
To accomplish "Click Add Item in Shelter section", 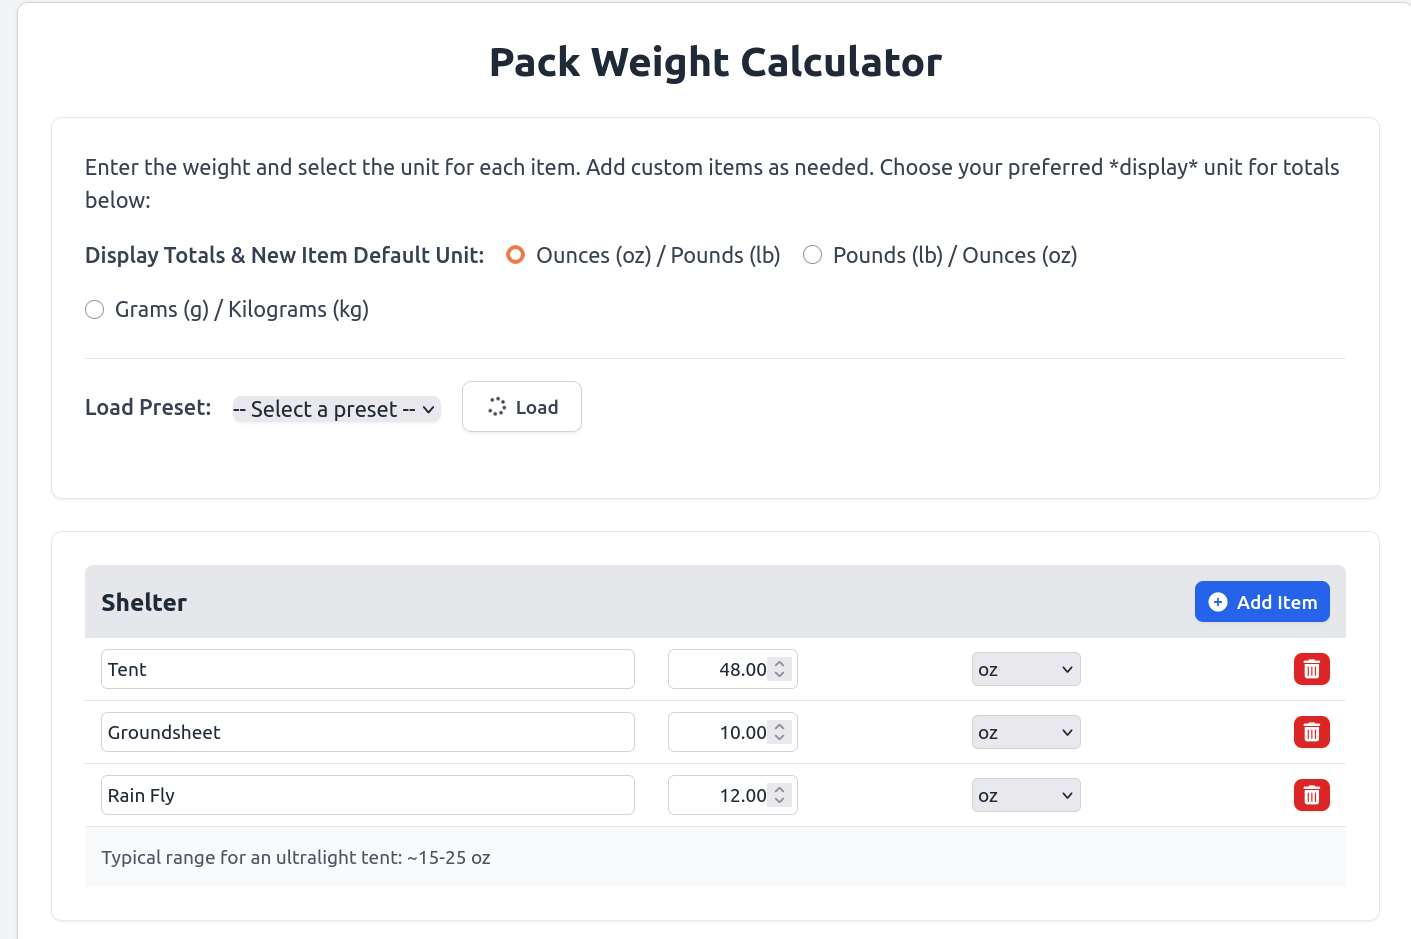I will [1262, 602].
